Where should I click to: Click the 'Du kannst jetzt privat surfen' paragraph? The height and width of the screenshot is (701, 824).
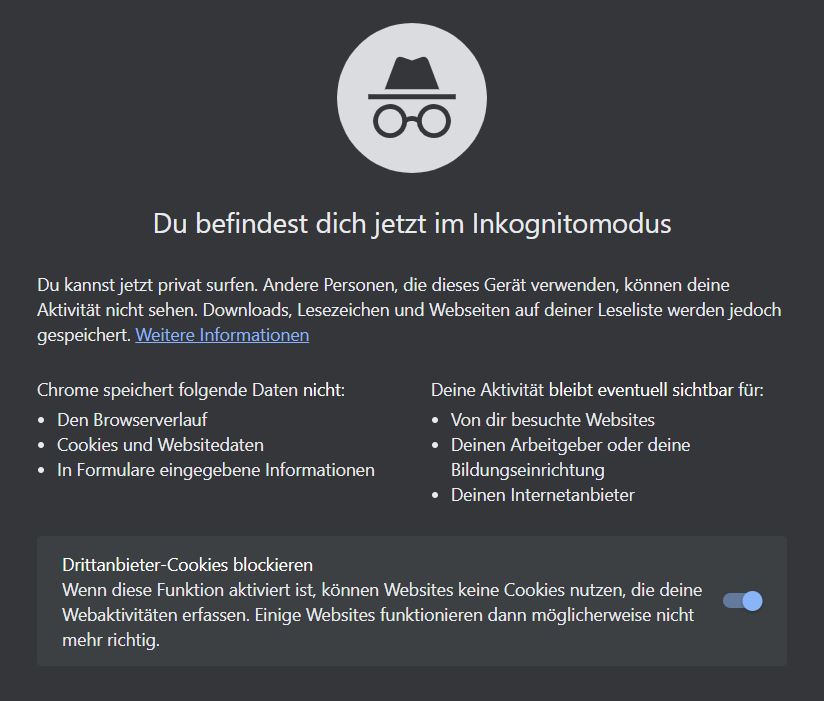(x=409, y=310)
